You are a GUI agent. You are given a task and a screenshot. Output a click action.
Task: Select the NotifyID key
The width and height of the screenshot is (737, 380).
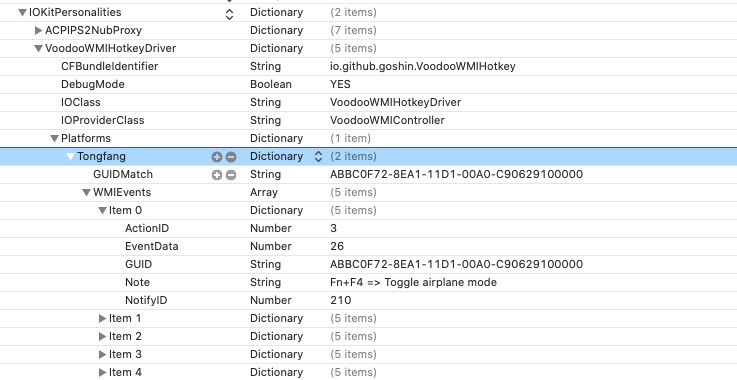[x=146, y=301]
